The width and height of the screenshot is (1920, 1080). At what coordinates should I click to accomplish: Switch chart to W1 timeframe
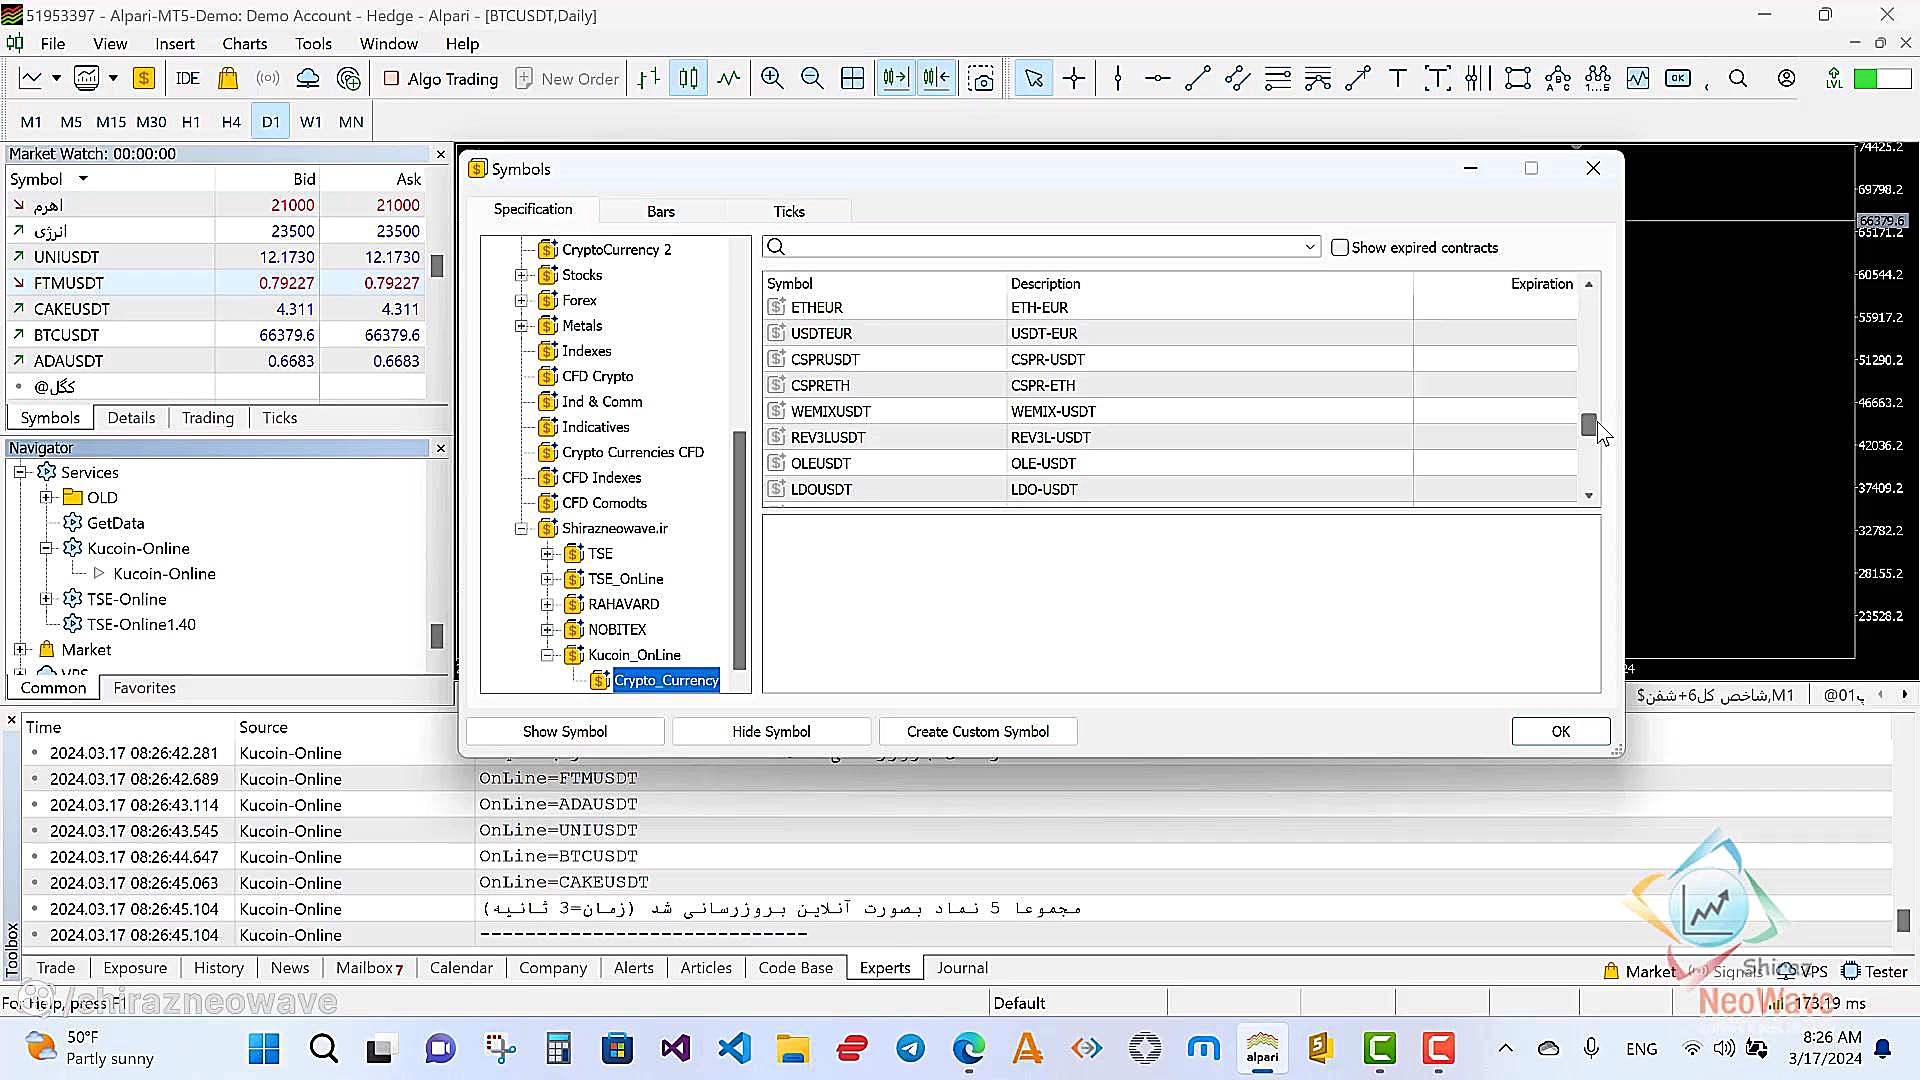[311, 122]
